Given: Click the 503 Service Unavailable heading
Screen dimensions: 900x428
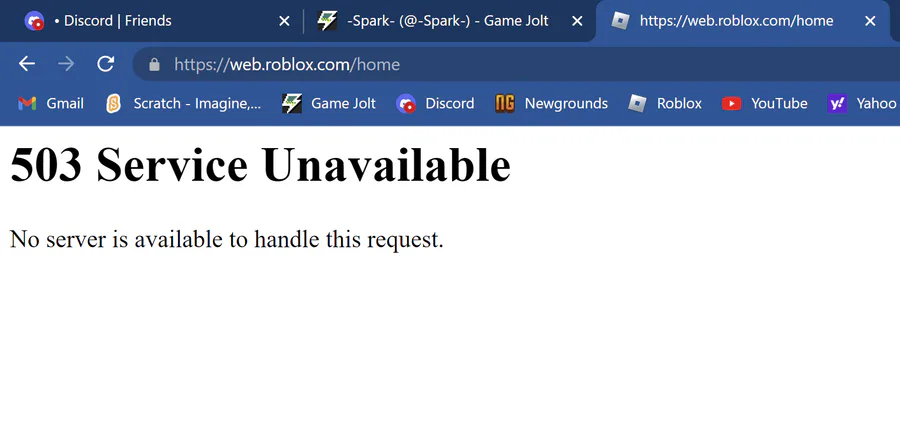Looking at the screenshot, I should pyautogui.click(x=261, y=165).
